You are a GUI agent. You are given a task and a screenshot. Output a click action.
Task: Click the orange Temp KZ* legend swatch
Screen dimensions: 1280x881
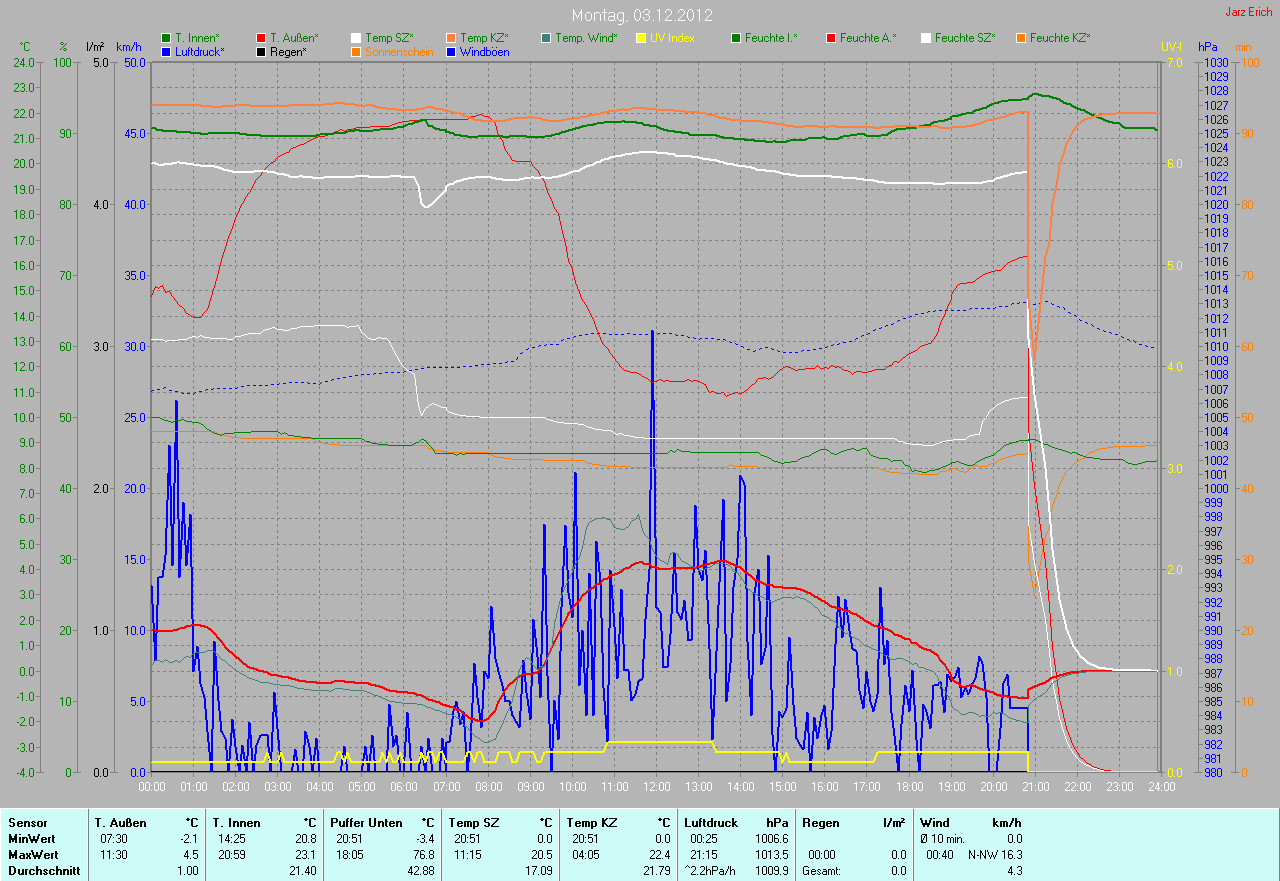451,38
